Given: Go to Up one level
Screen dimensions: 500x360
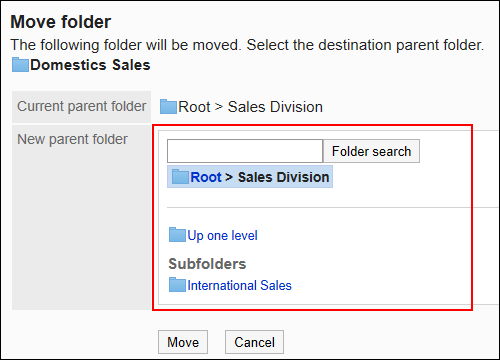Looking at the screenshot, I should (222, 236).
